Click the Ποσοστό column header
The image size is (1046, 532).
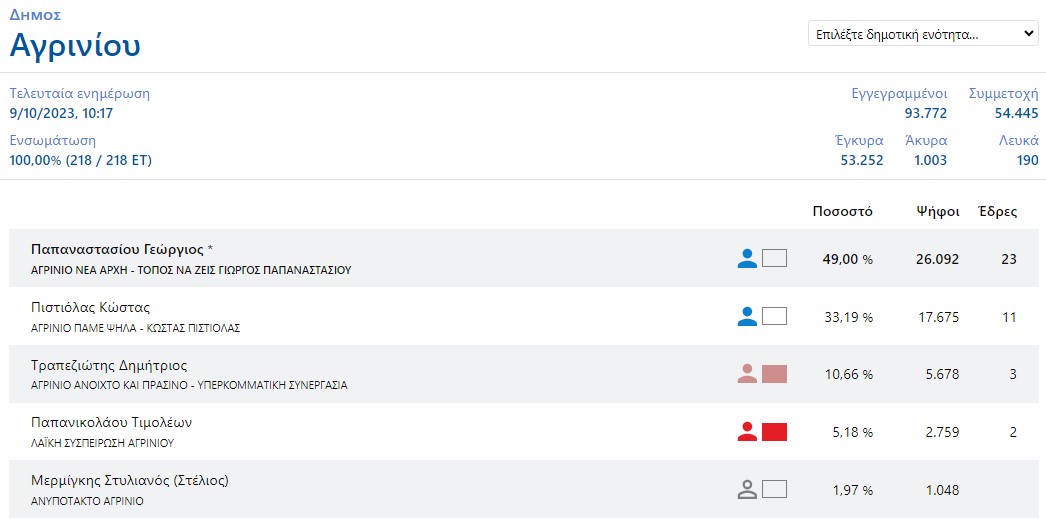[842, 211]
